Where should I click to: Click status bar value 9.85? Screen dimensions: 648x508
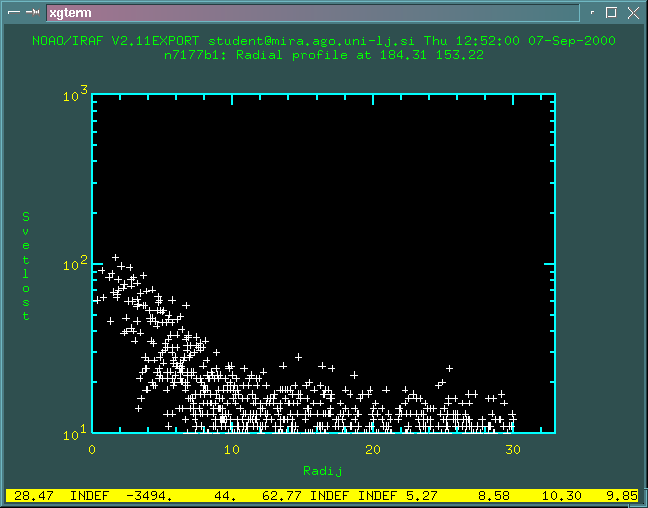point(622,495)
